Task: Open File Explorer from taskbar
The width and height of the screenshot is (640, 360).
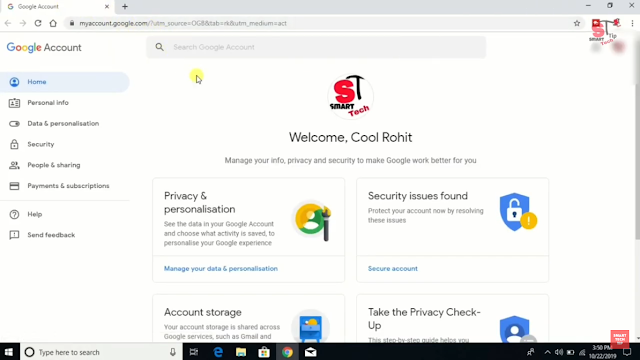Action: click(241, 352)
